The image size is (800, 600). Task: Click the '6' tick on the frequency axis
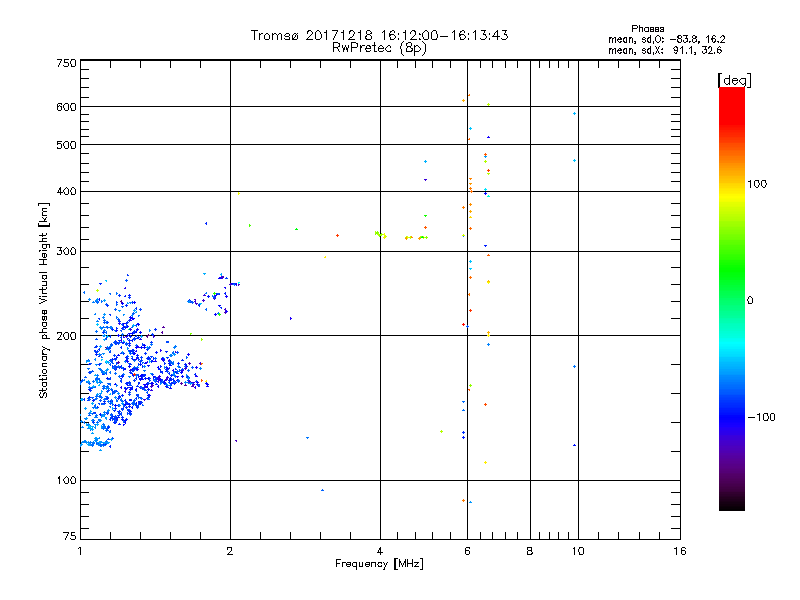467,551
